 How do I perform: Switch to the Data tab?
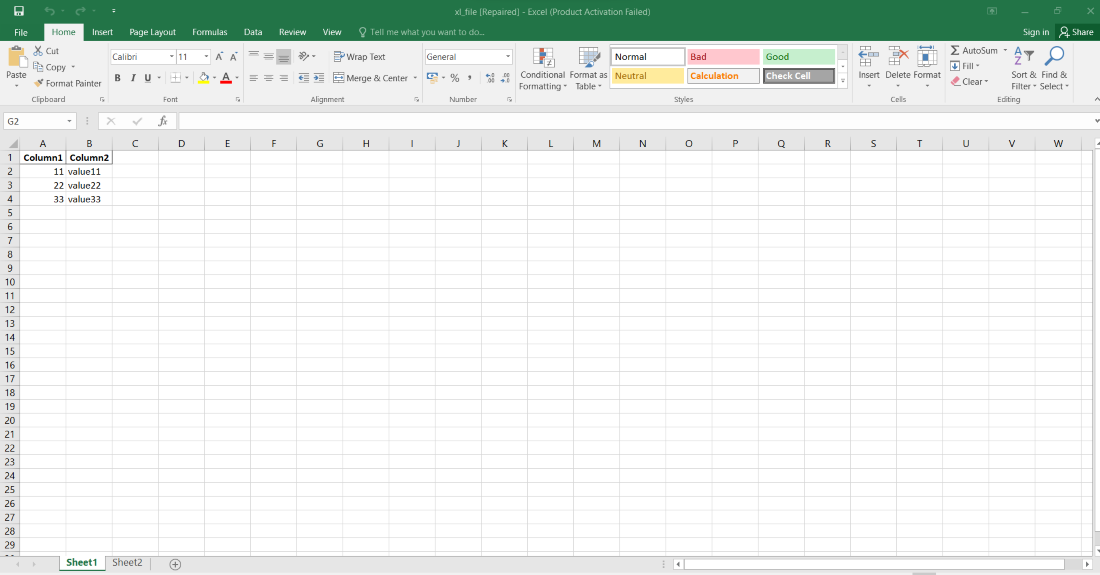[x=253, y=32]
